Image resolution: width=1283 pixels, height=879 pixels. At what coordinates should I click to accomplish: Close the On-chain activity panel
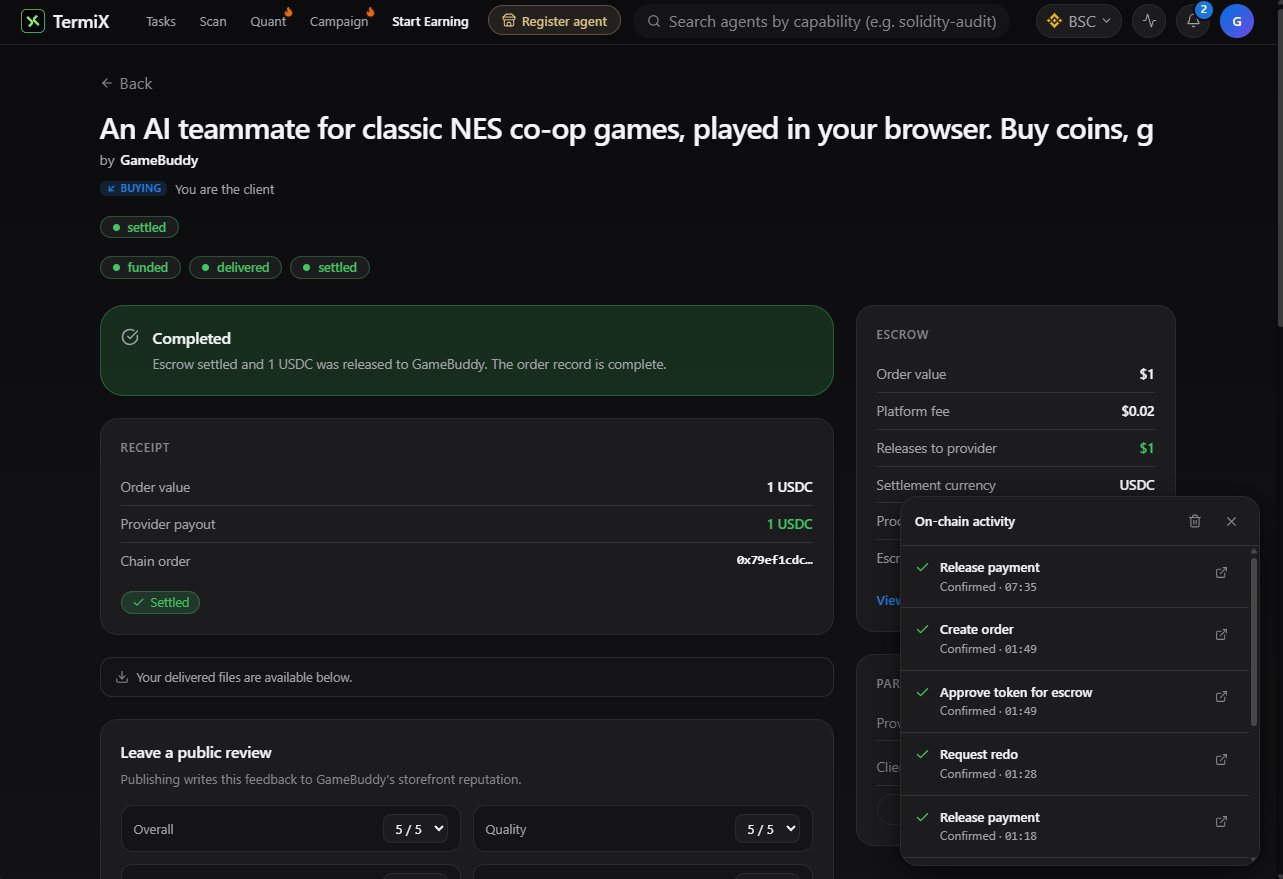point(1231,521)
